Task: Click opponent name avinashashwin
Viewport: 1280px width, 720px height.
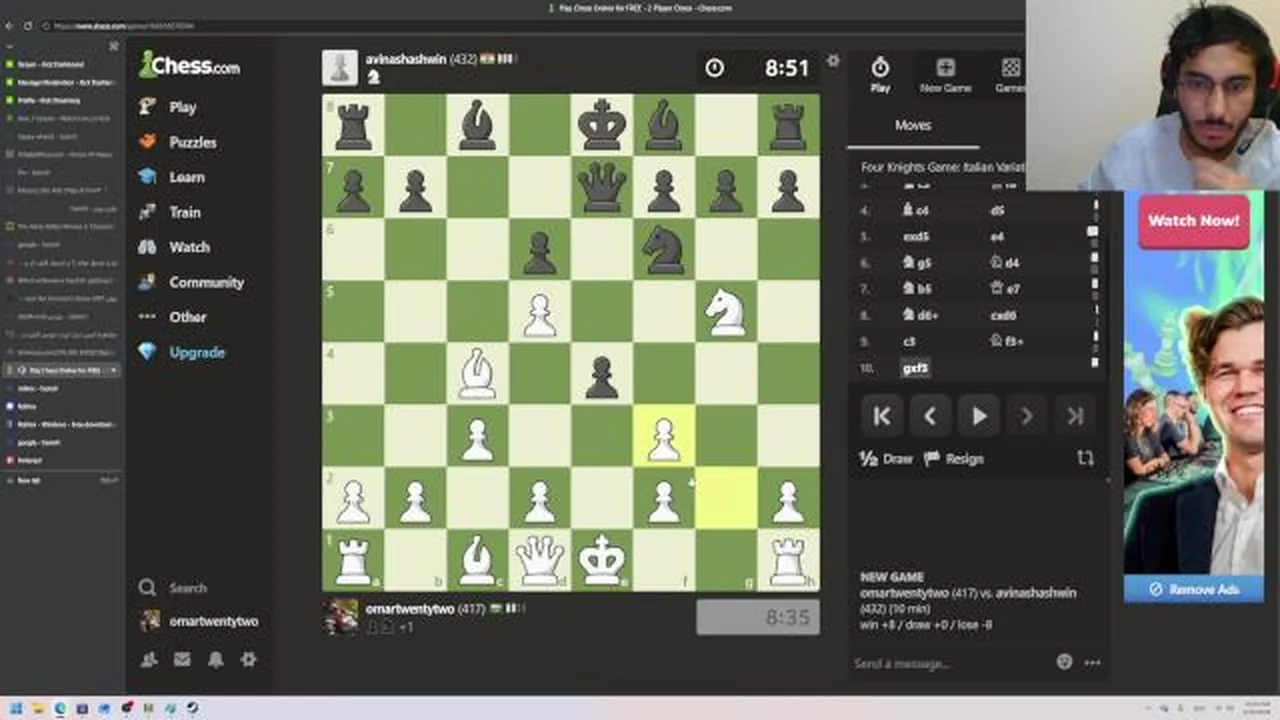Action: pyautogui.click(x=405, y=59)
